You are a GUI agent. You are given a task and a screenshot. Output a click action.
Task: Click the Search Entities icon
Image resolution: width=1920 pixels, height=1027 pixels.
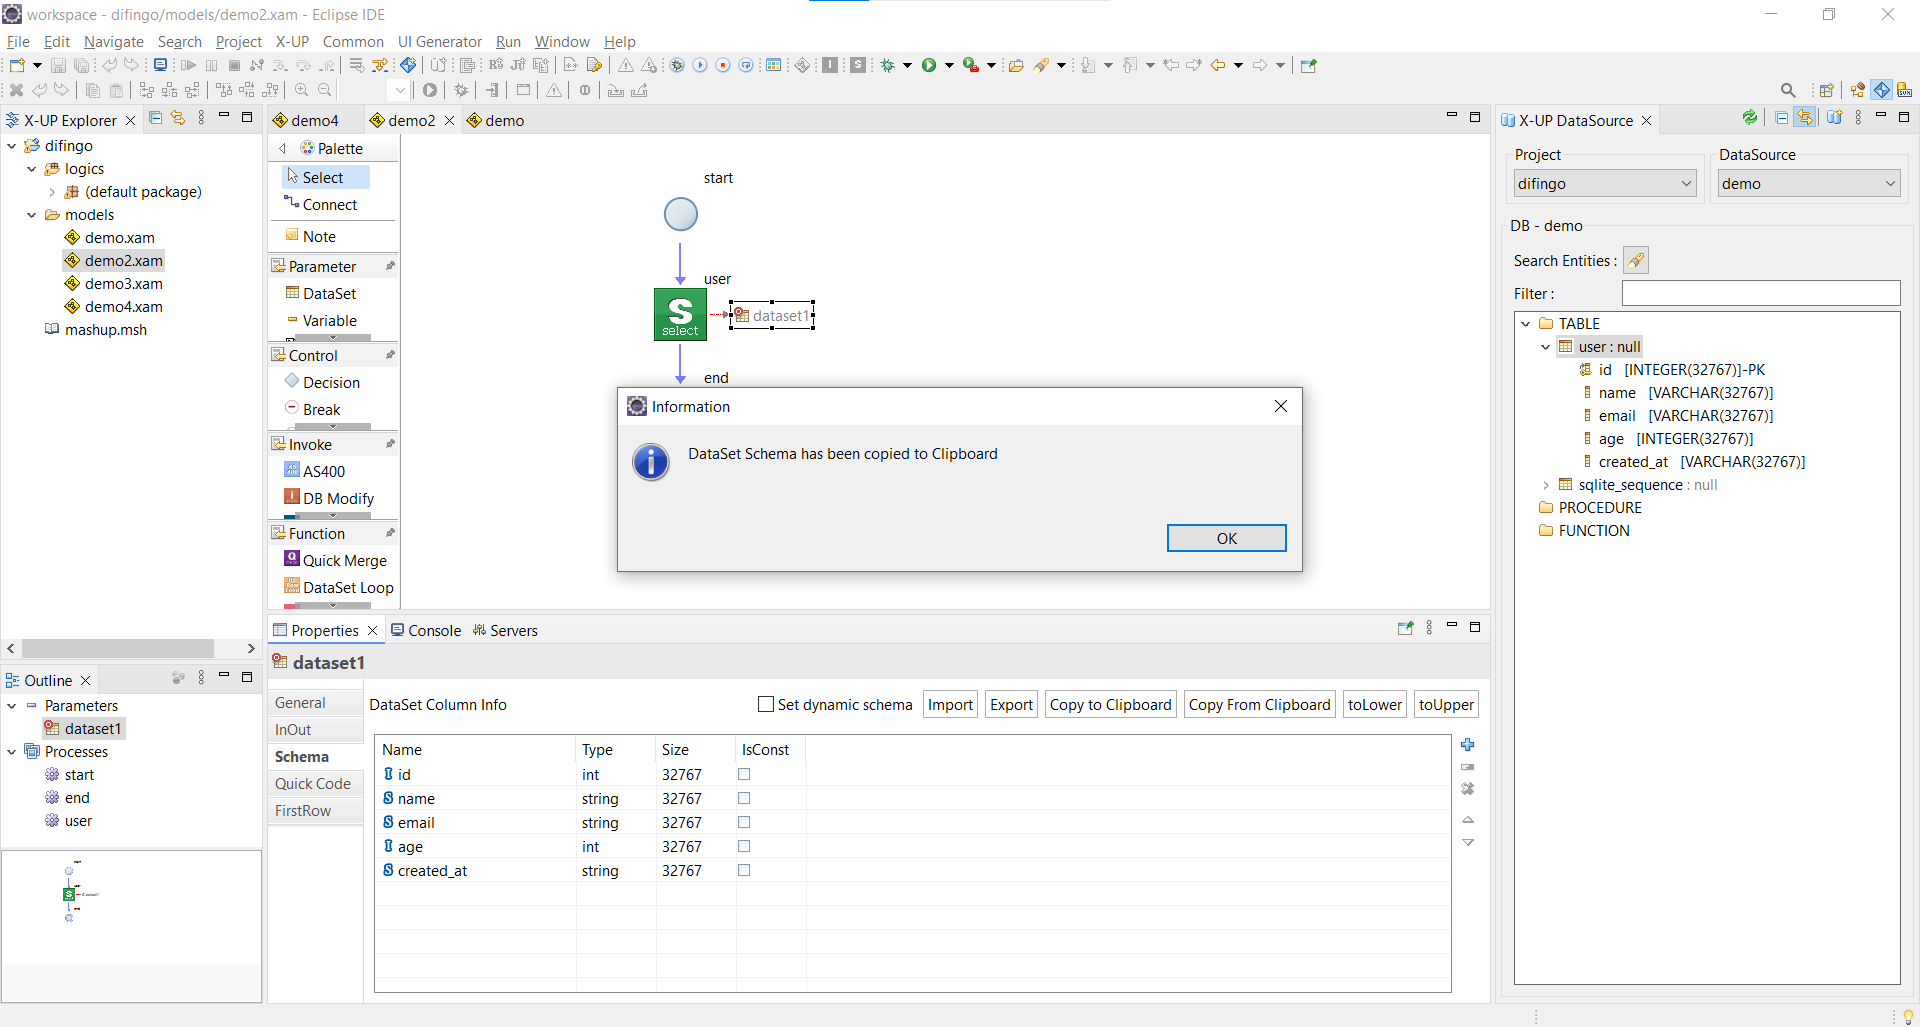tap(1635, 261)
